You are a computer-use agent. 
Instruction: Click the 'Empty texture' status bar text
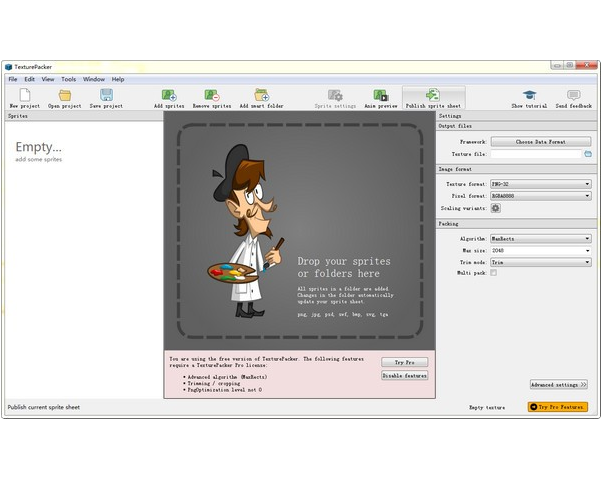(487, 408)
